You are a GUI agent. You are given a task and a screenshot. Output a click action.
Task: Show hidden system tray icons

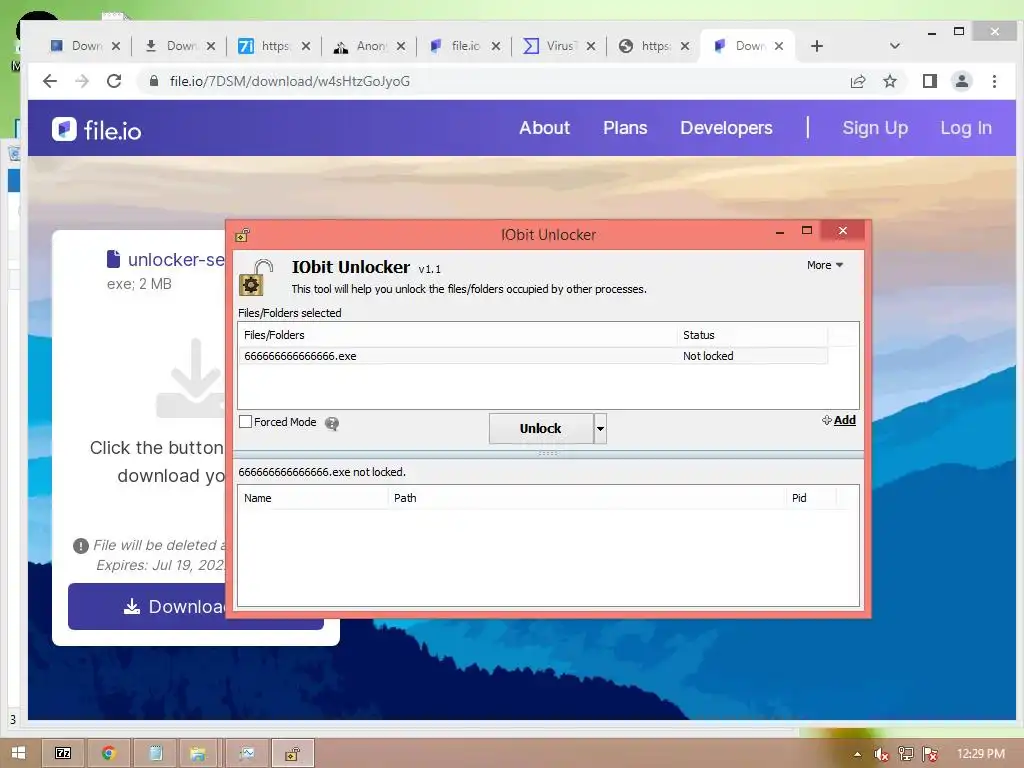point(857,754)
